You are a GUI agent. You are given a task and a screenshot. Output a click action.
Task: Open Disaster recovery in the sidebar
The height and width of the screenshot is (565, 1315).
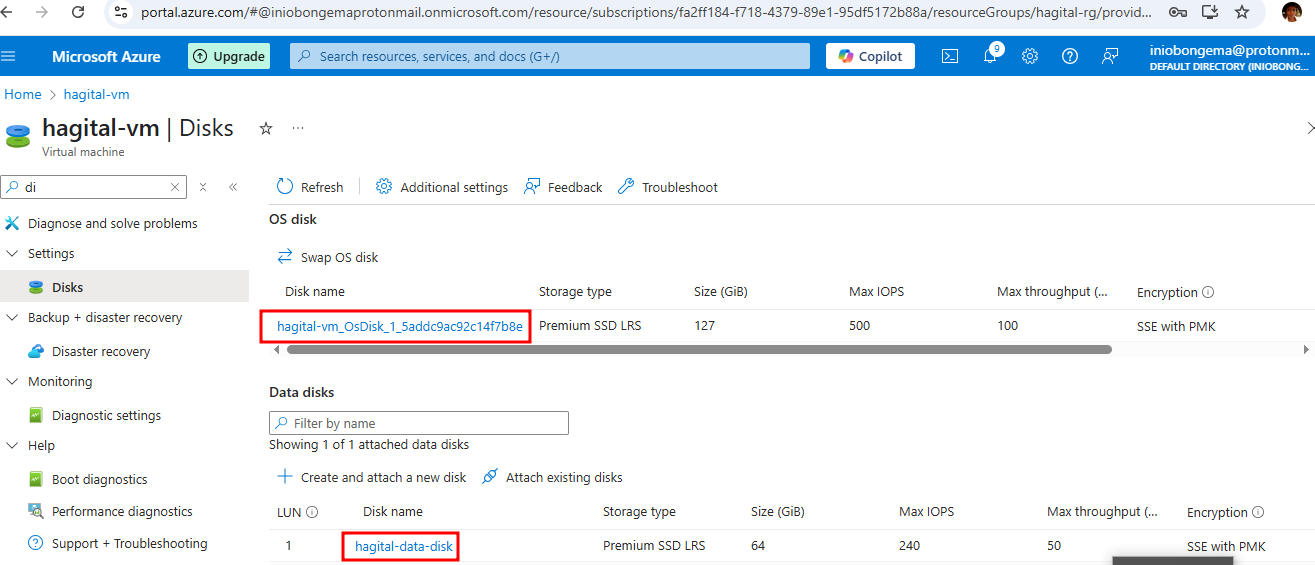click(101, 351)
